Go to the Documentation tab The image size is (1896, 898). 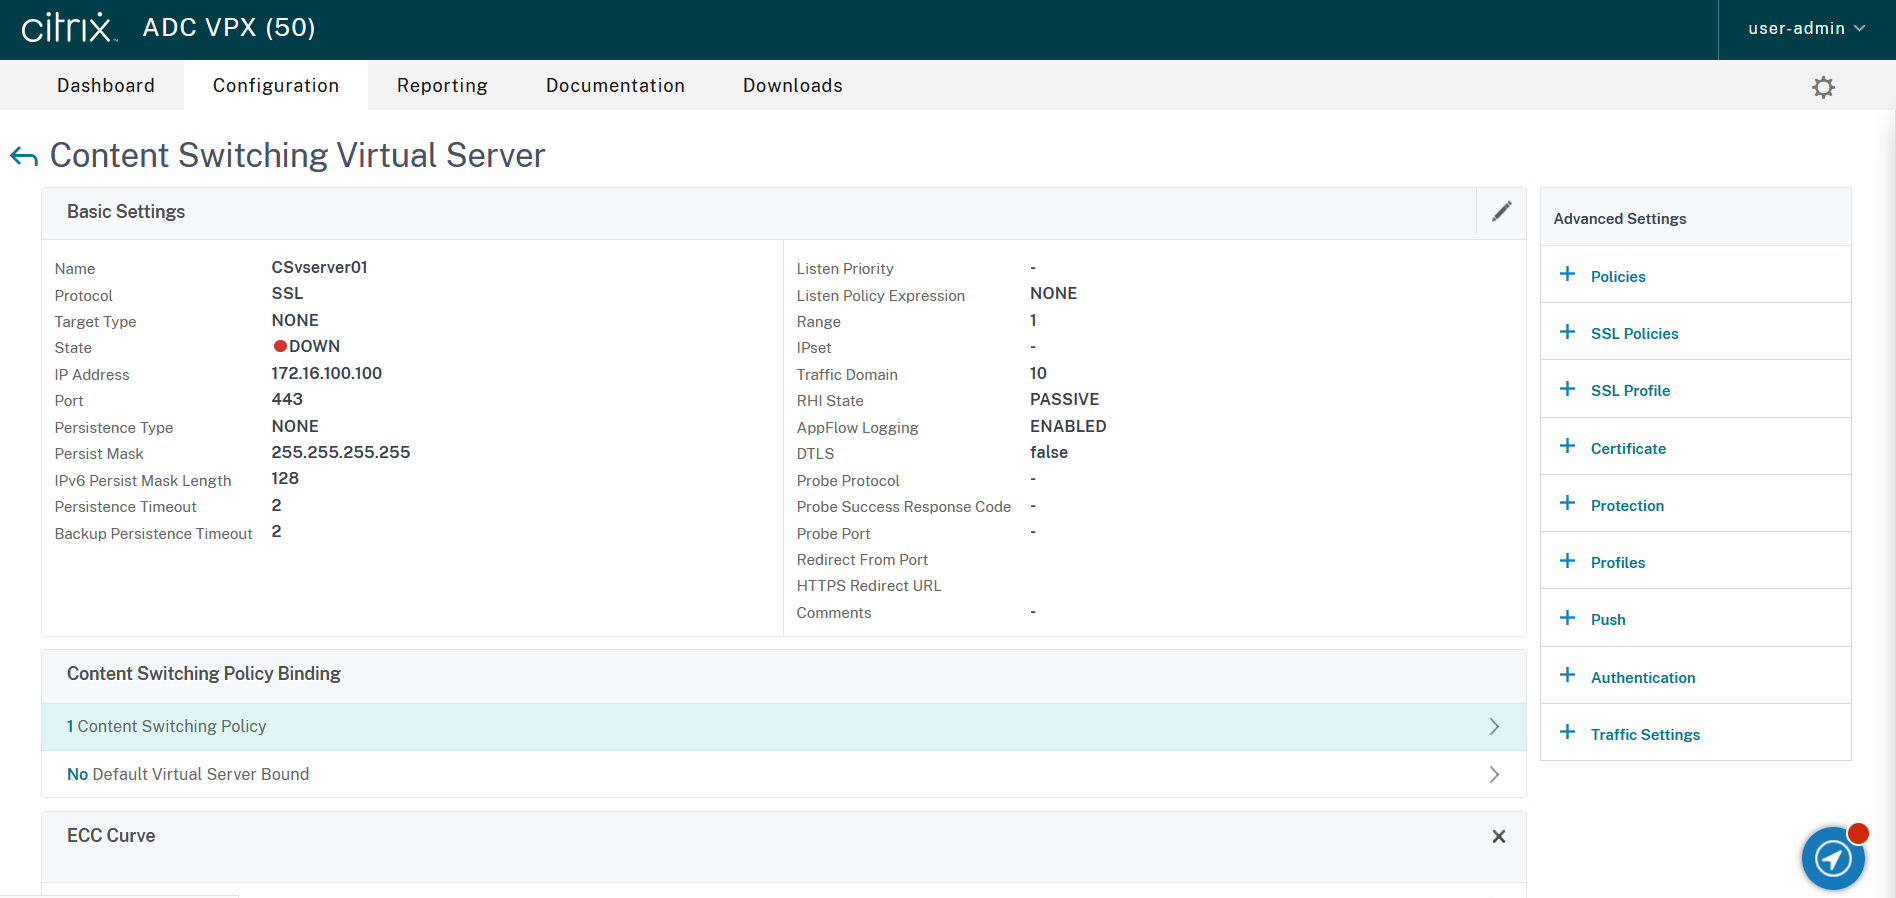(615, 86)
